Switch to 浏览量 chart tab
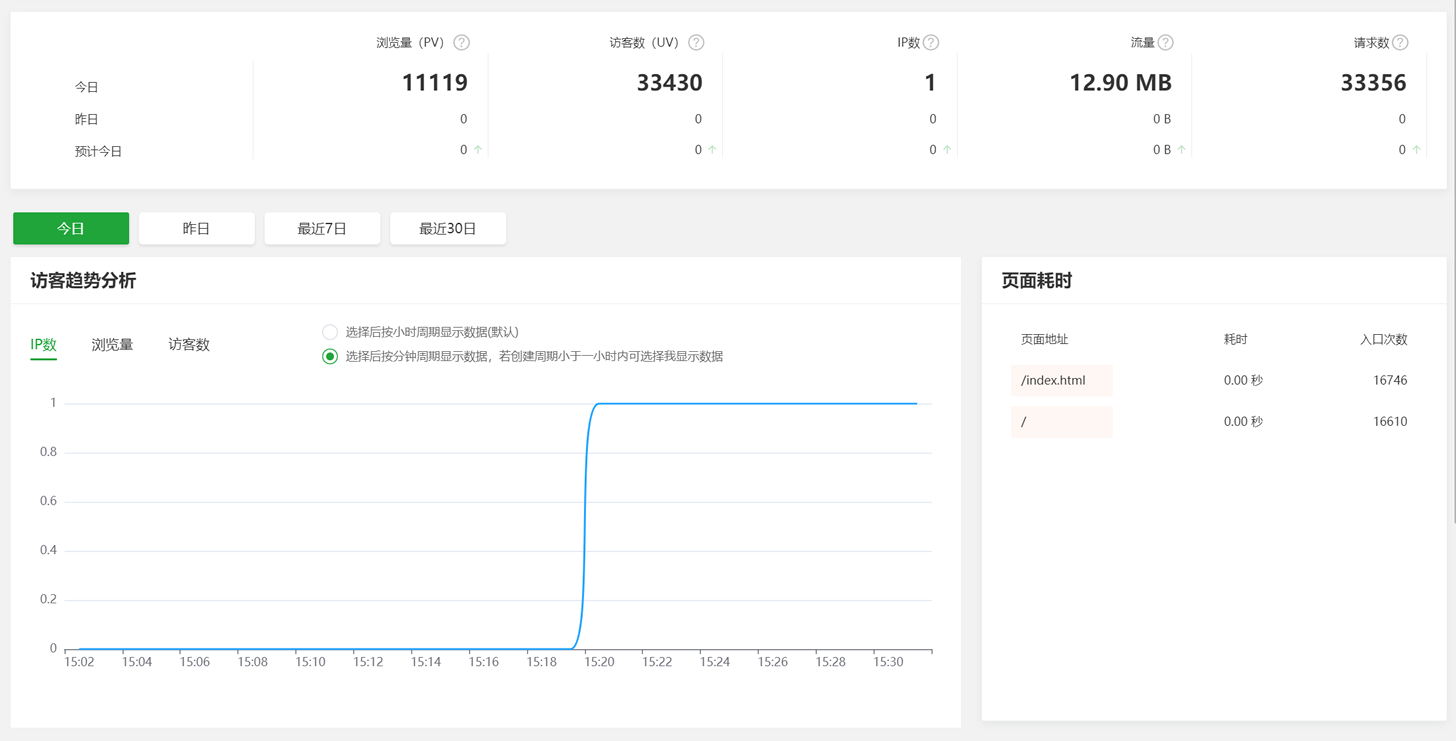This screenshot has height=741, width=1456. (112, 345)
